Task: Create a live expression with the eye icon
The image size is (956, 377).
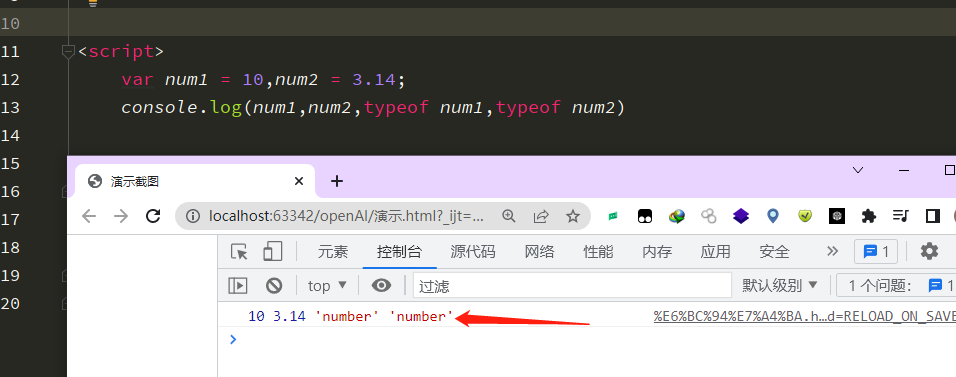Action: [382, 285]
